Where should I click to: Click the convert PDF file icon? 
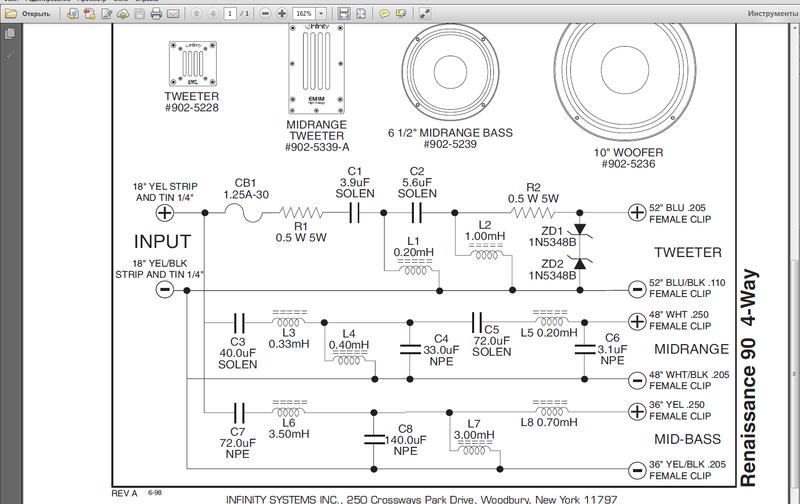pyautogui.click(x=90, y=14)
